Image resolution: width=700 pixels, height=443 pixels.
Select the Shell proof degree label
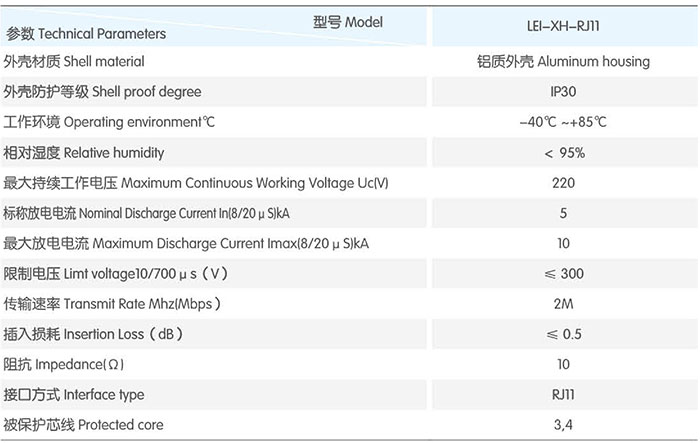pos(102,92)
